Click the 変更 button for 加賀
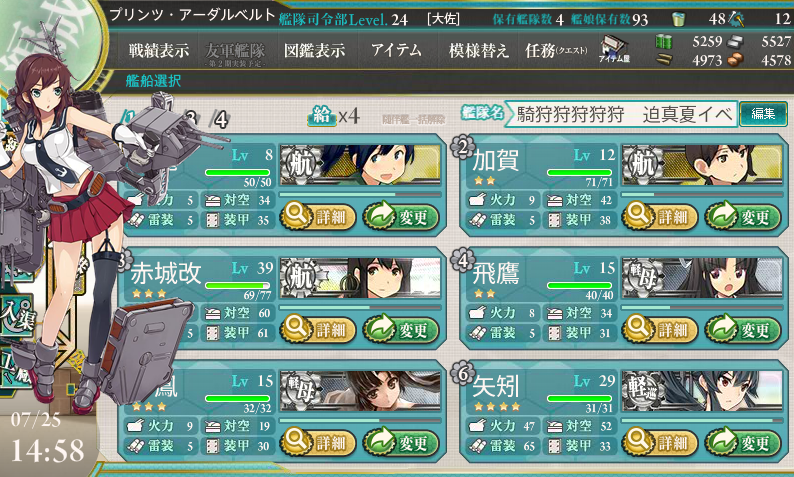 (743, 217)
